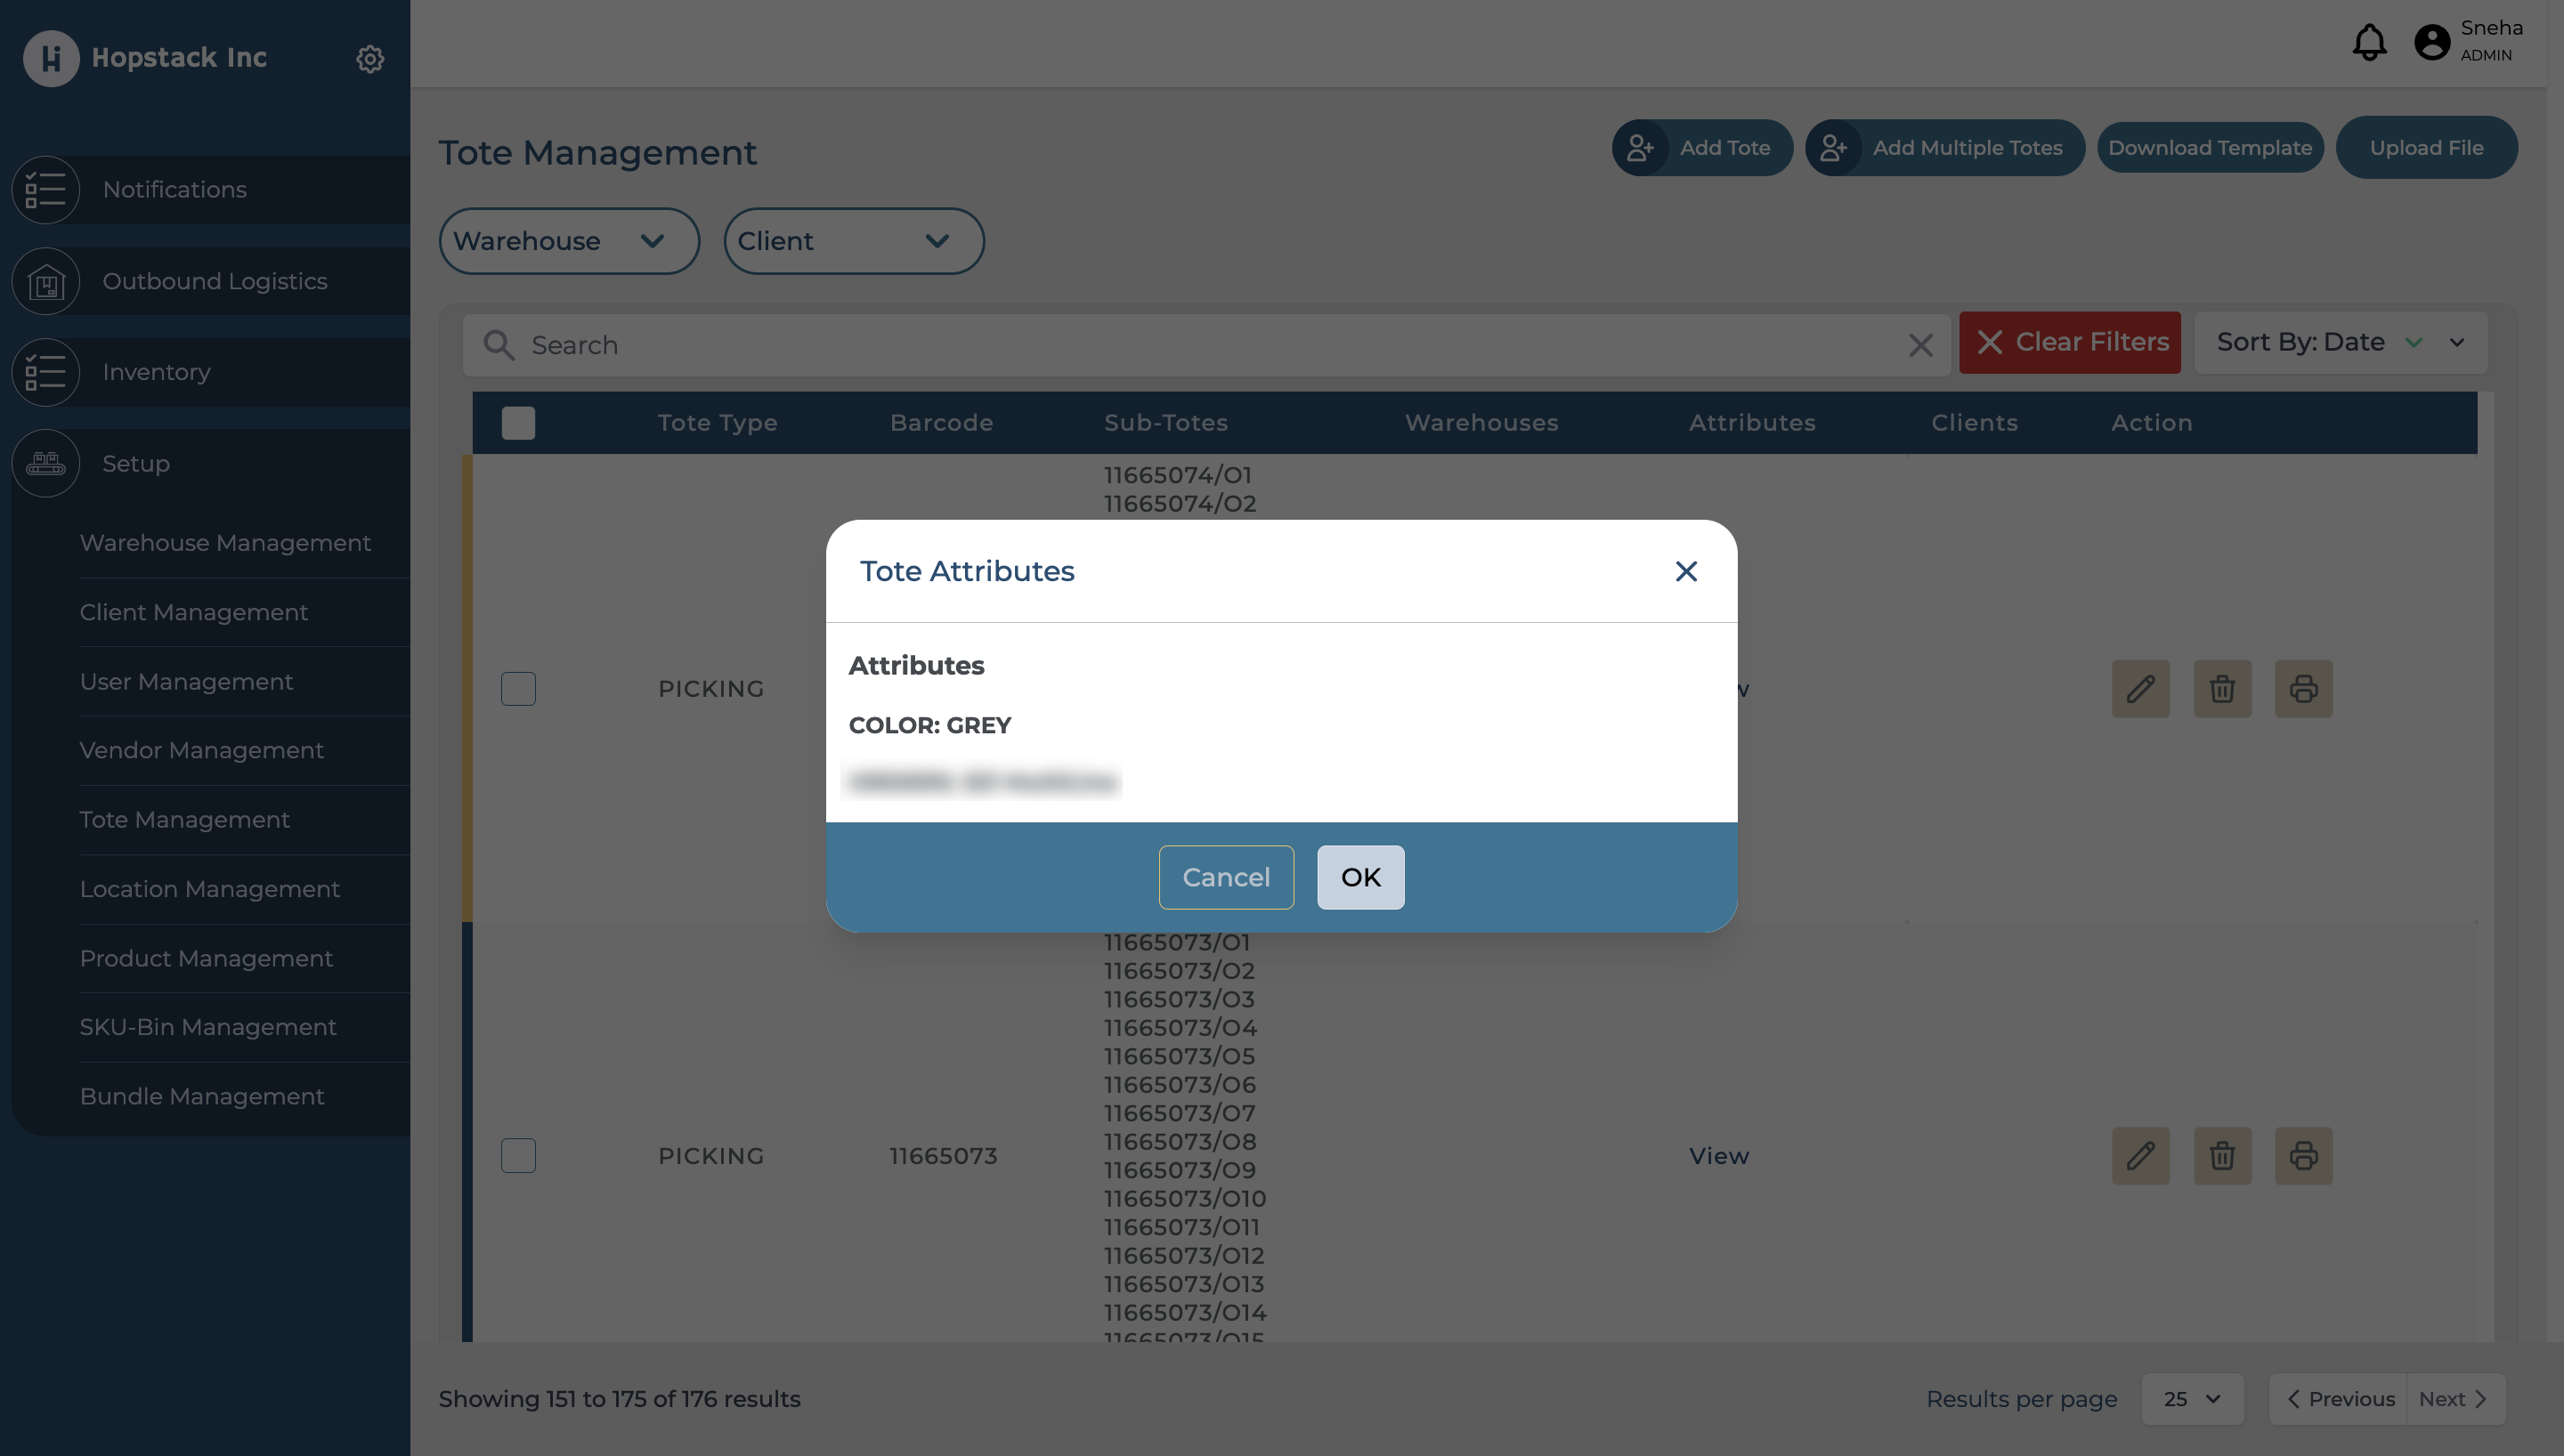The height and width of the screenshot is (1456, 2564).
Task: Check the first PICKING tote row checkbox
Action: 518,689
